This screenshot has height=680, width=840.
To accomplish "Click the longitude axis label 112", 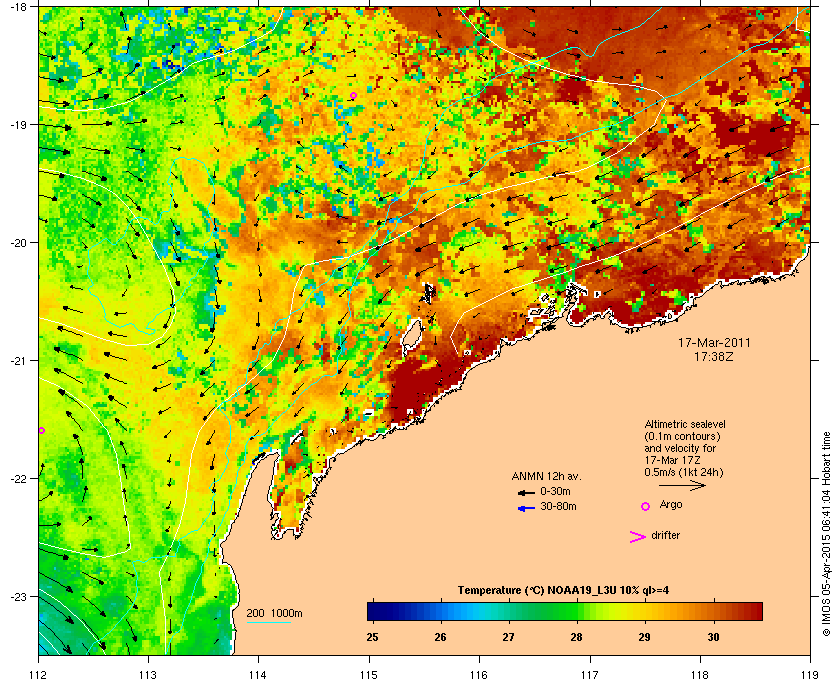I will point(39,674).
